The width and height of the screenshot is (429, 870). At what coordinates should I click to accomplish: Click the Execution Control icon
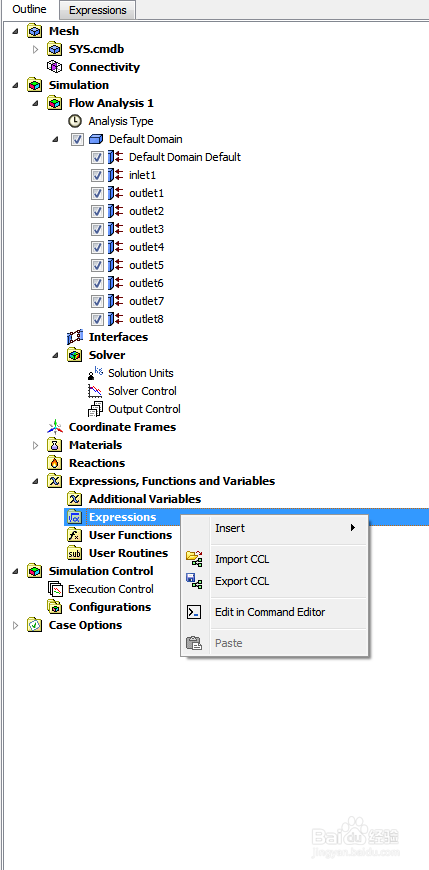point(55,589)
